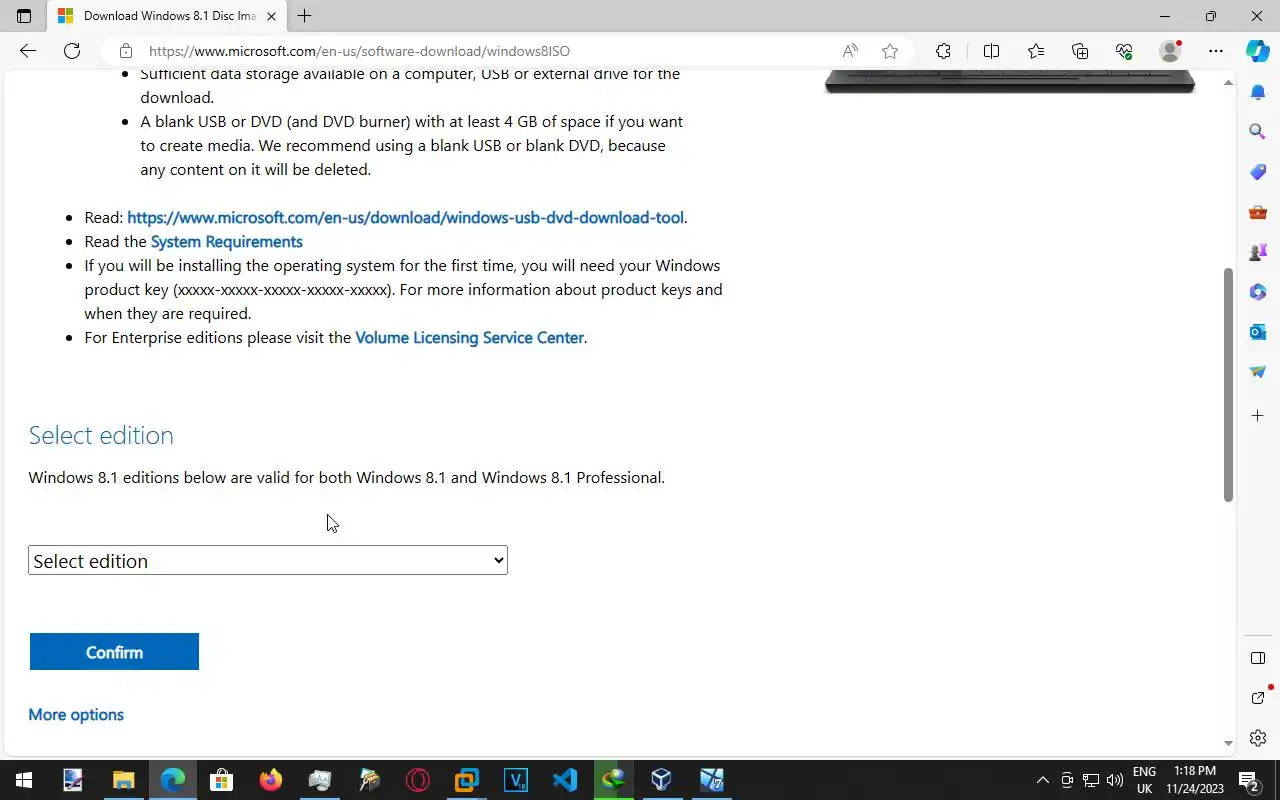Open Drop paper plane in sidebar
The height and width of the screenshot is (800, 1280).
[x=1258, y=371]
